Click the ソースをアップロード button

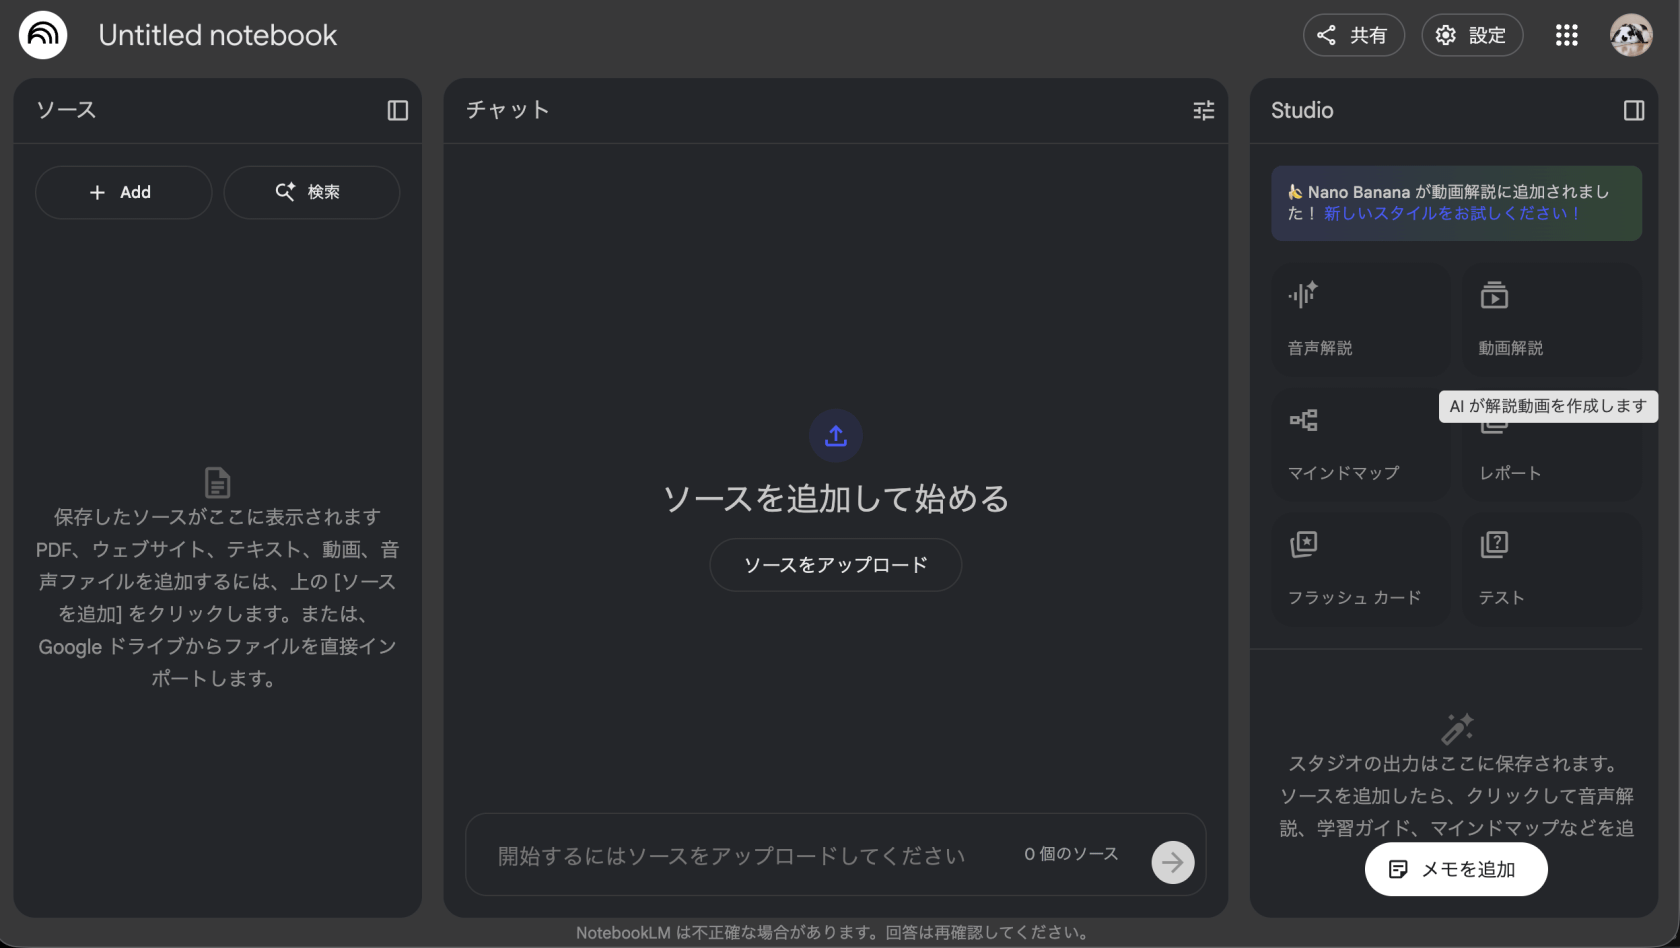(835, 565)
